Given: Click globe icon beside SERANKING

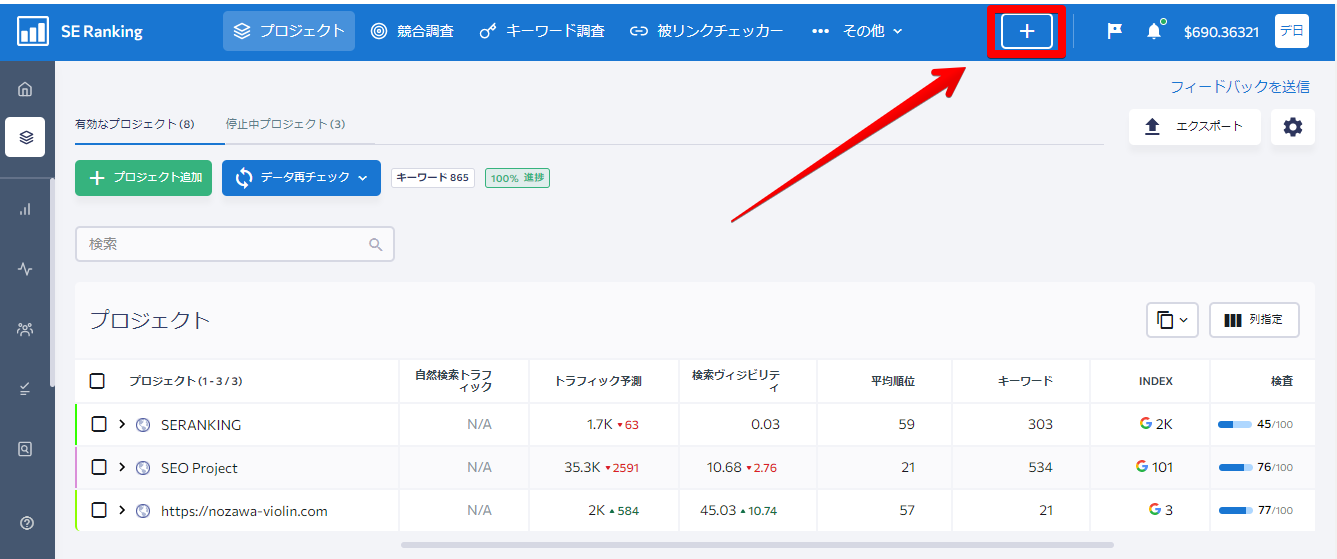Looking at the screenshot, I should pos(143,425).
